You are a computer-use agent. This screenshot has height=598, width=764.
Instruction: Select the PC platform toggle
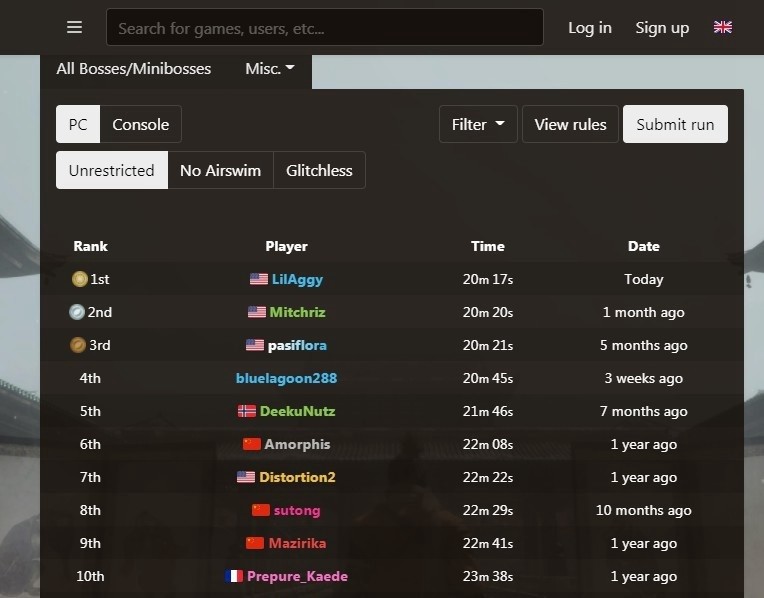(x=78, y=124)
